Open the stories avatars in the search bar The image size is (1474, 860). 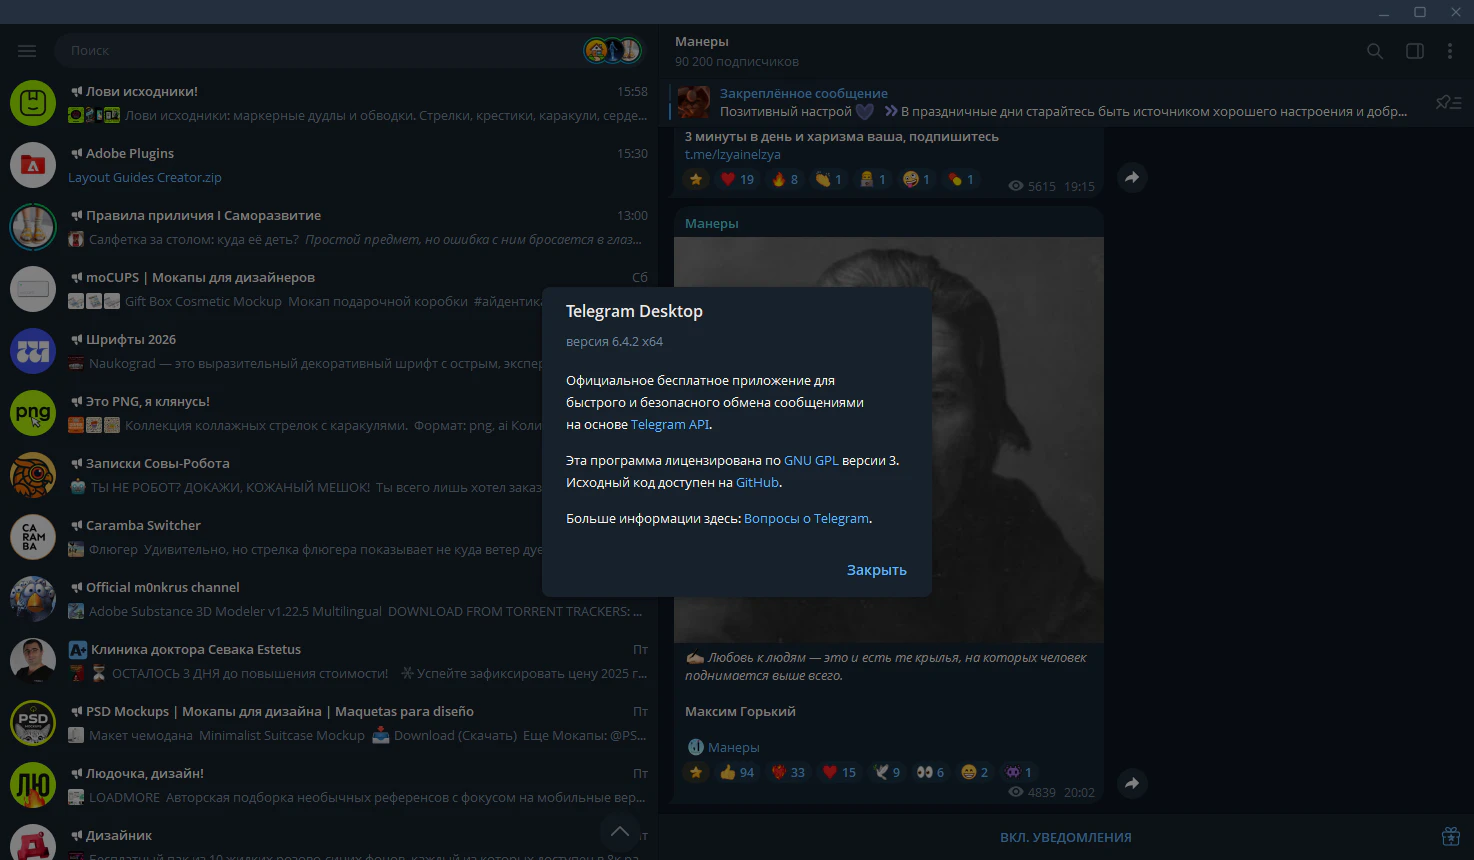612,50
